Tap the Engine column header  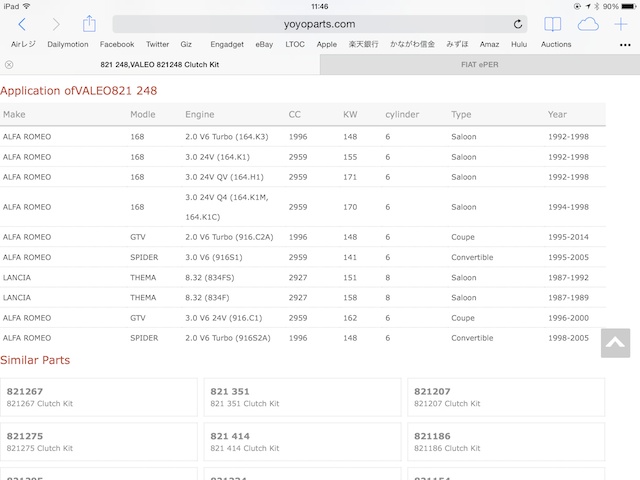(200, 115)
